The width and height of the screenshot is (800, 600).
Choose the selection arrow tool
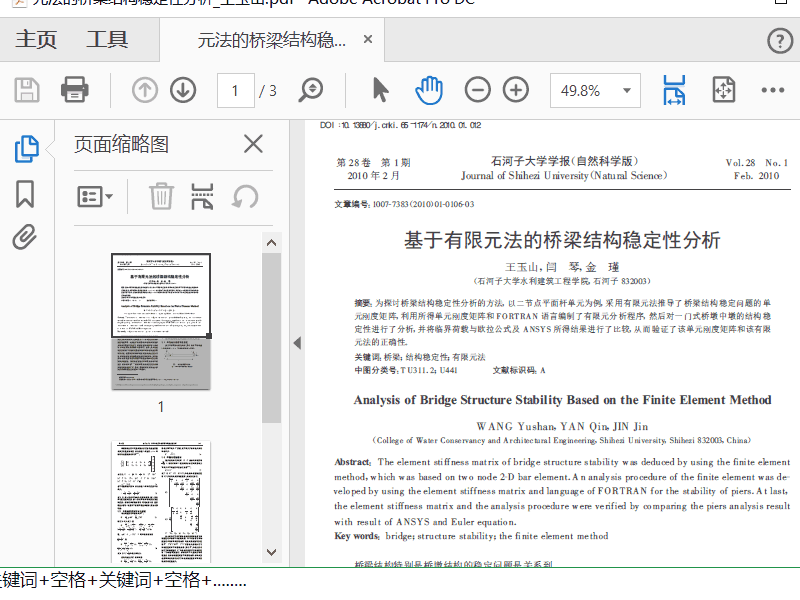(x=381, y=90)
